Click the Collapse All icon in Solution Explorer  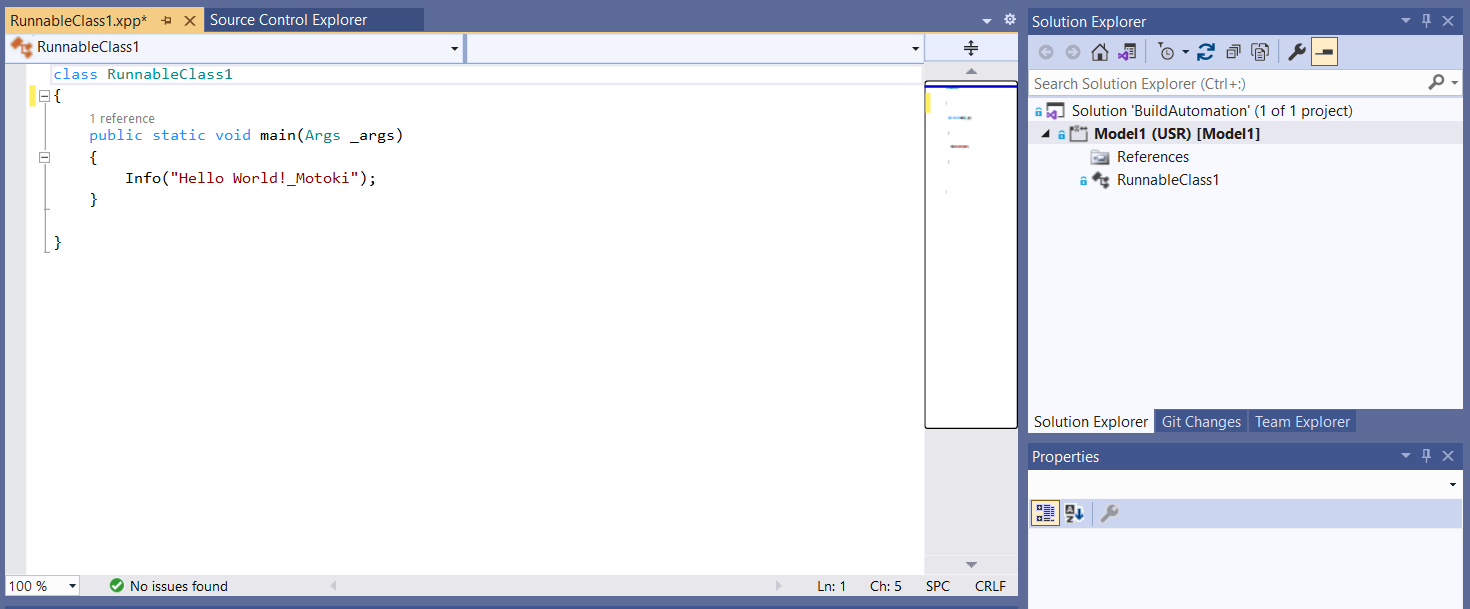click(1234, 52)
